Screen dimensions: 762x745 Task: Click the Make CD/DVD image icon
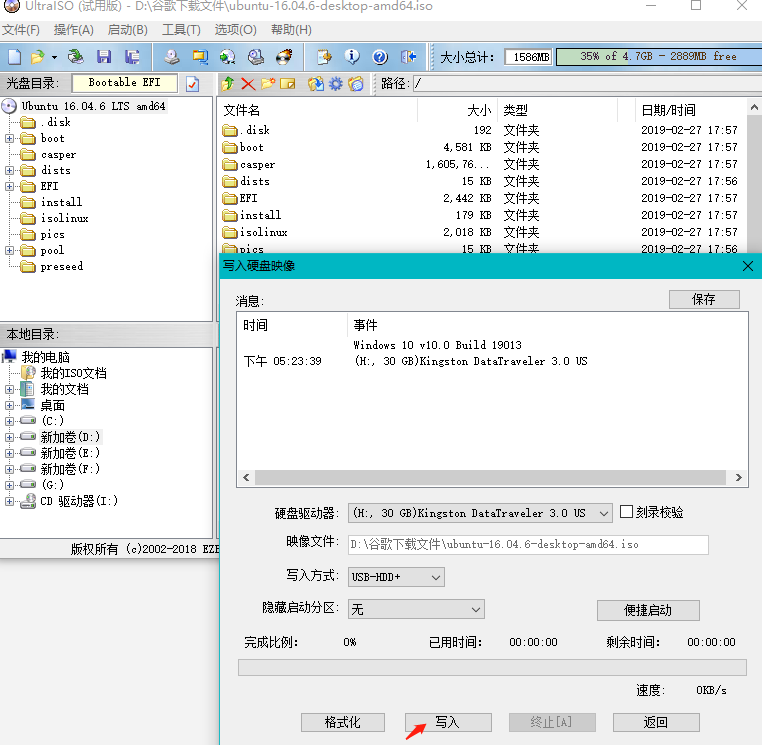click(171, 57)
